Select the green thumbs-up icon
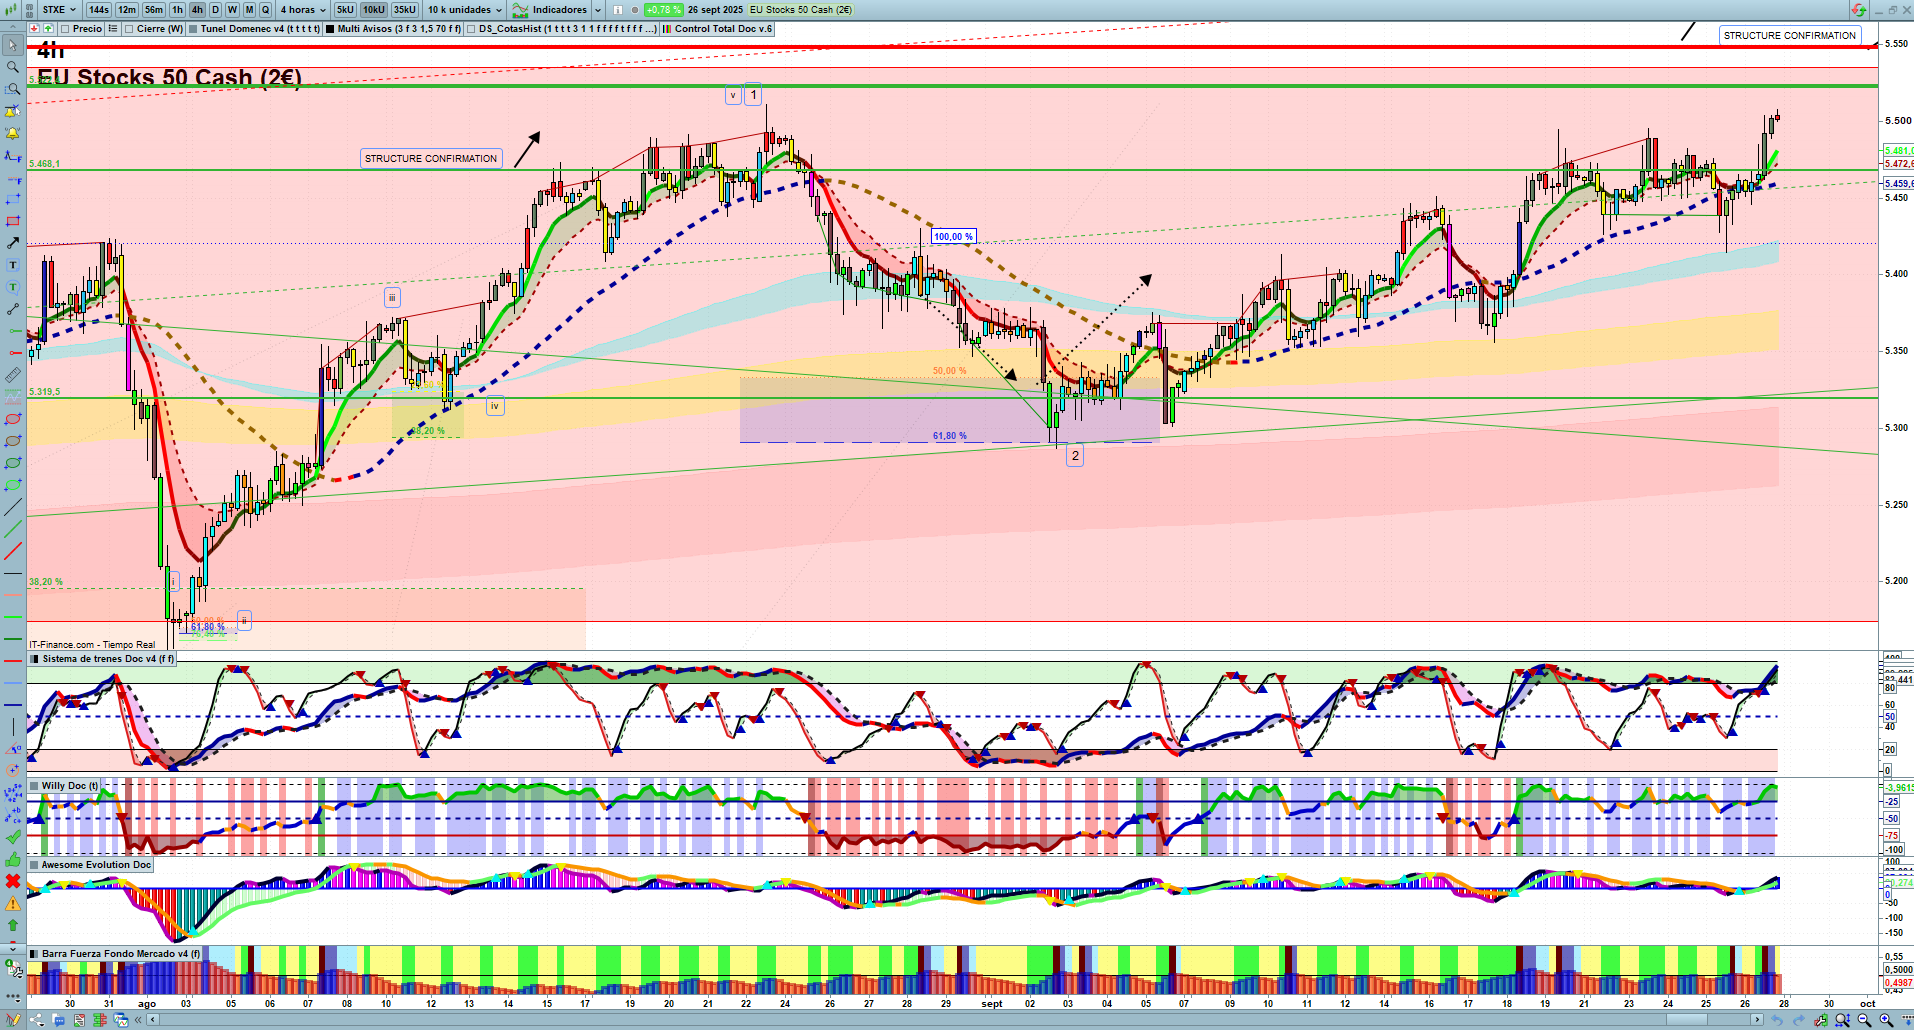 coord(13,859)
